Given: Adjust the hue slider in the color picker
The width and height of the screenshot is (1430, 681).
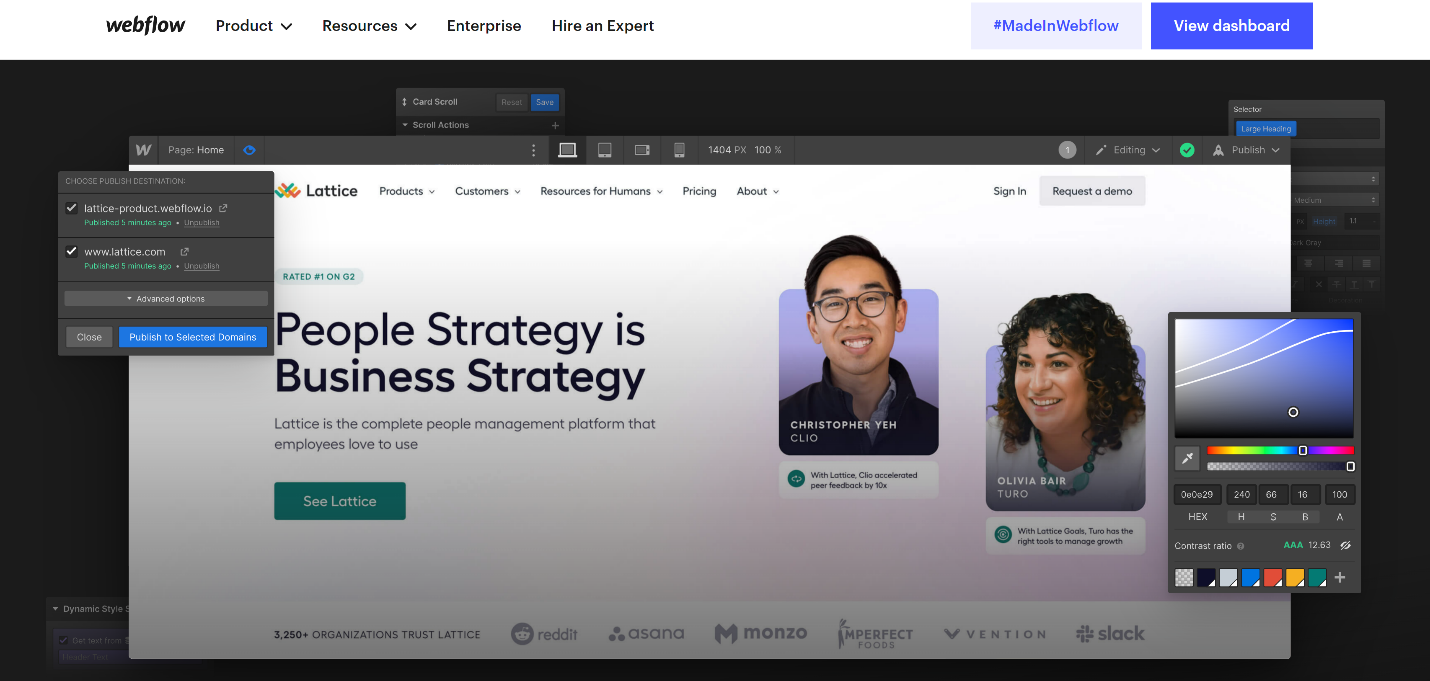Looking at the screenshot, I should coord(1280,450).
